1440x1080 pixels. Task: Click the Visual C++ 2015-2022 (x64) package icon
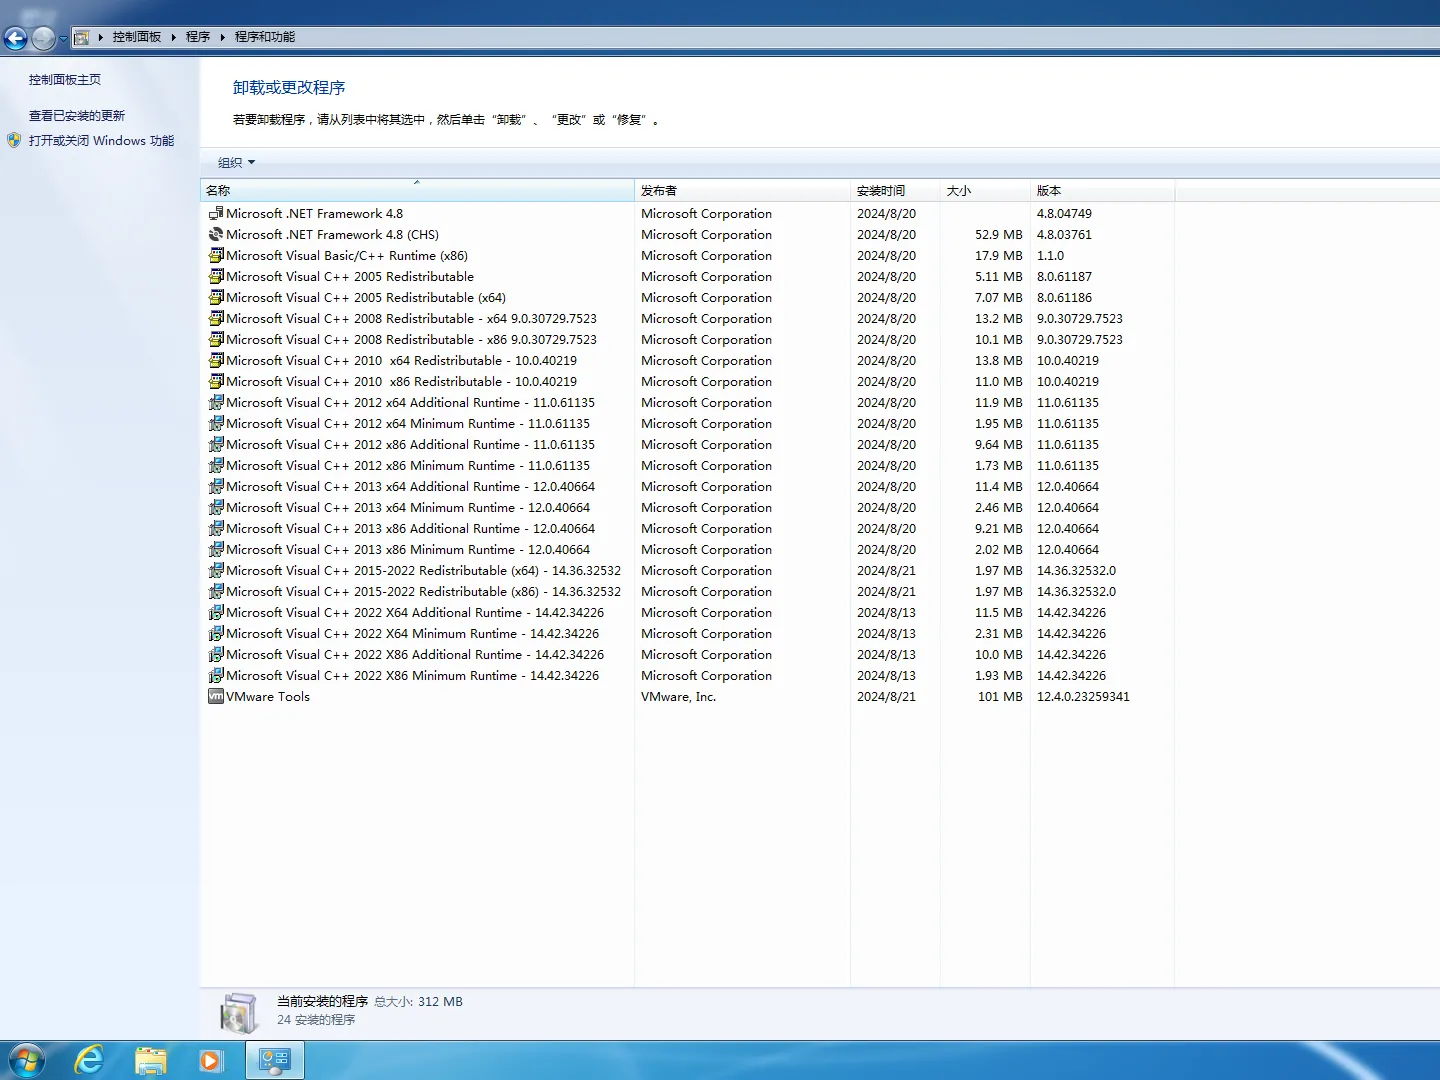point(216,570)
